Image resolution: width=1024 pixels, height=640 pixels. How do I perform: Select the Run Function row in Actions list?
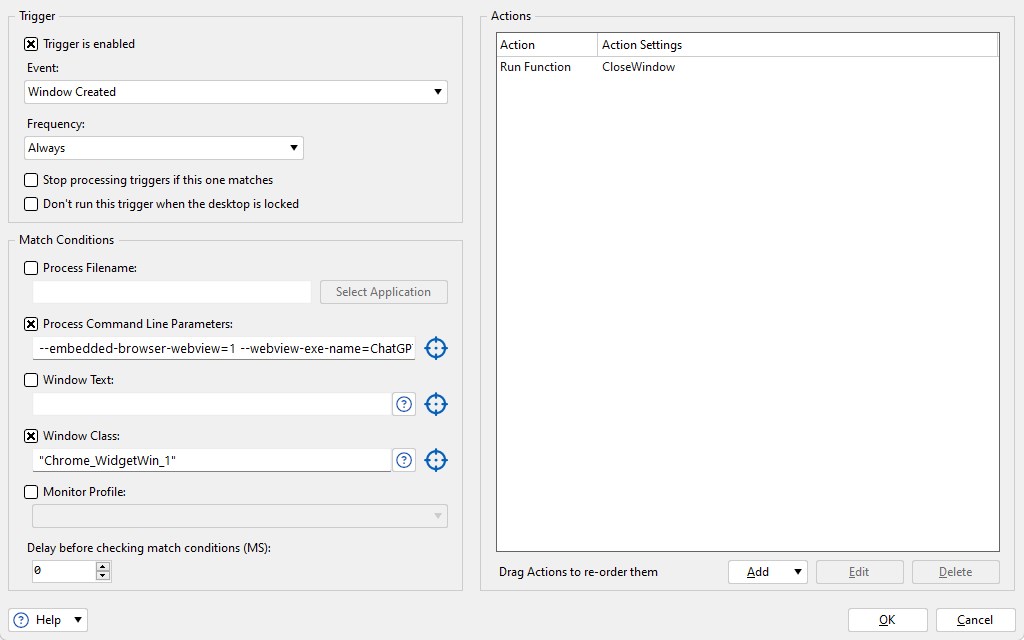tap(748, 67)
